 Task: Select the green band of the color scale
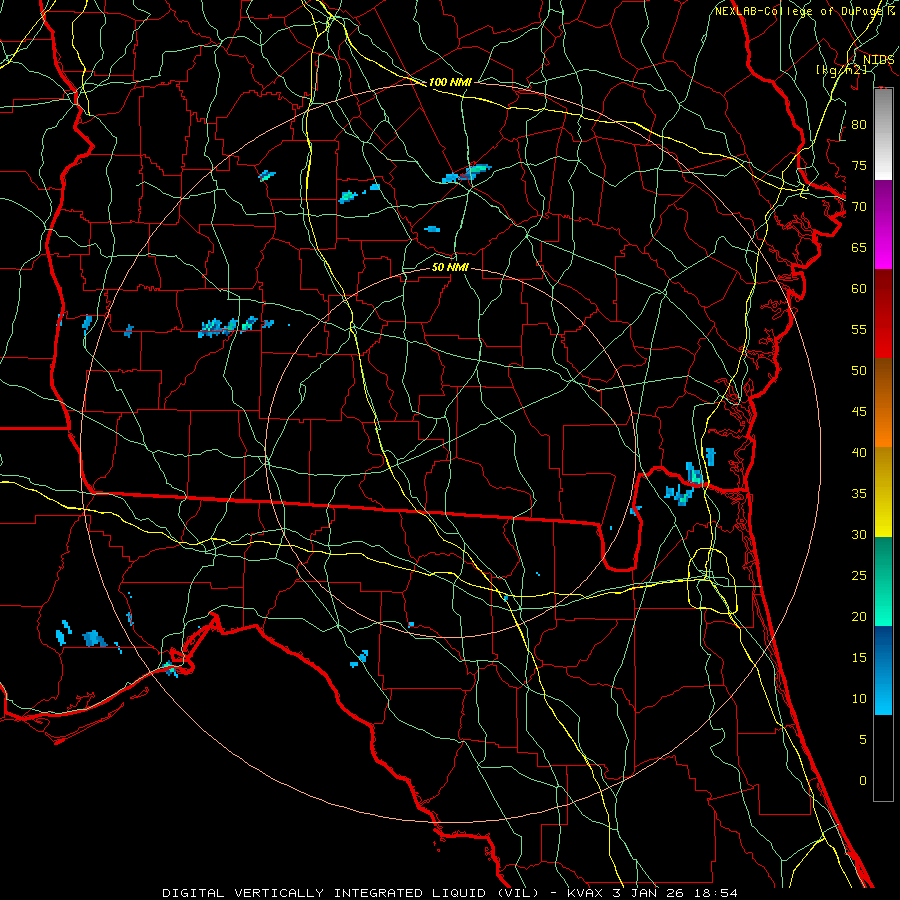[x=883, y=581]
